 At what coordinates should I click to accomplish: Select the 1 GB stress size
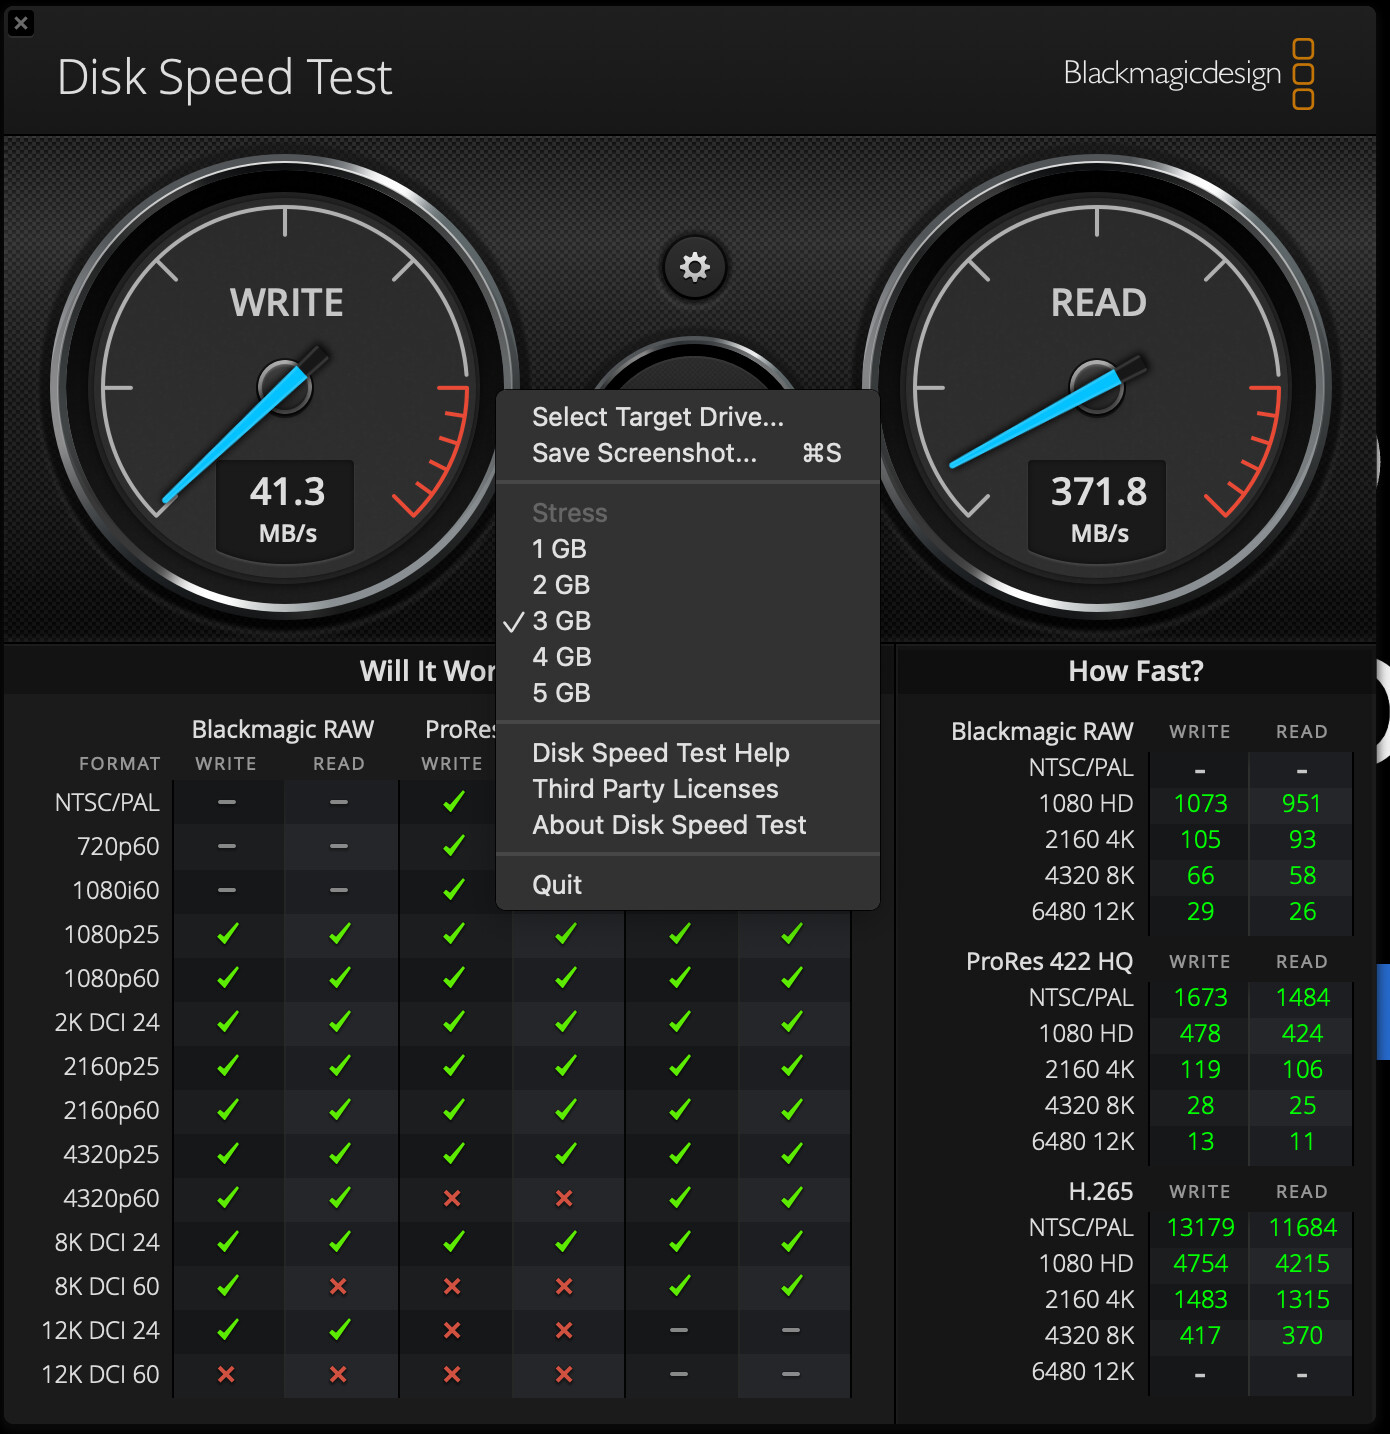[x=559, y=549]
